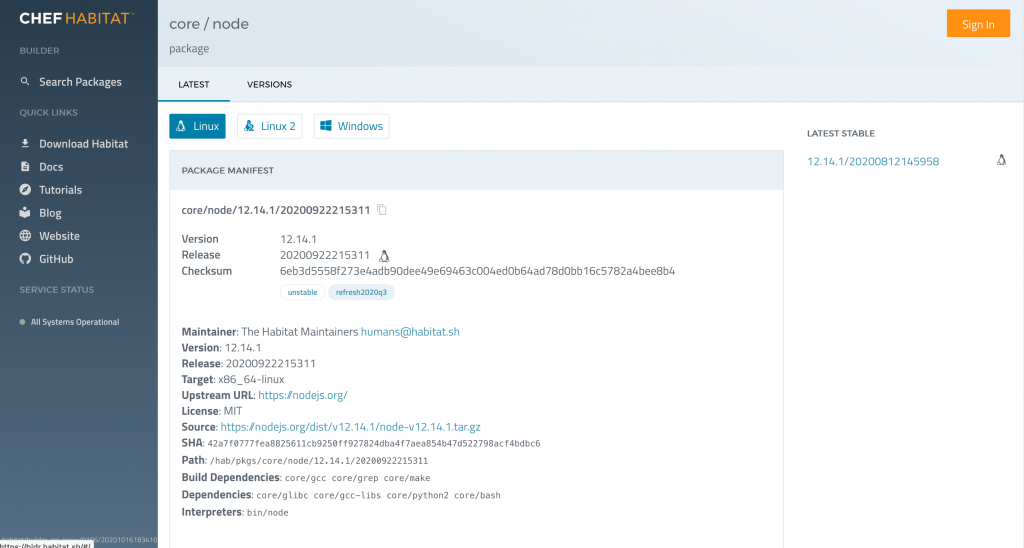
Task: Open the https://nodejs.org/ upstream URL
Action: point(303,395)
